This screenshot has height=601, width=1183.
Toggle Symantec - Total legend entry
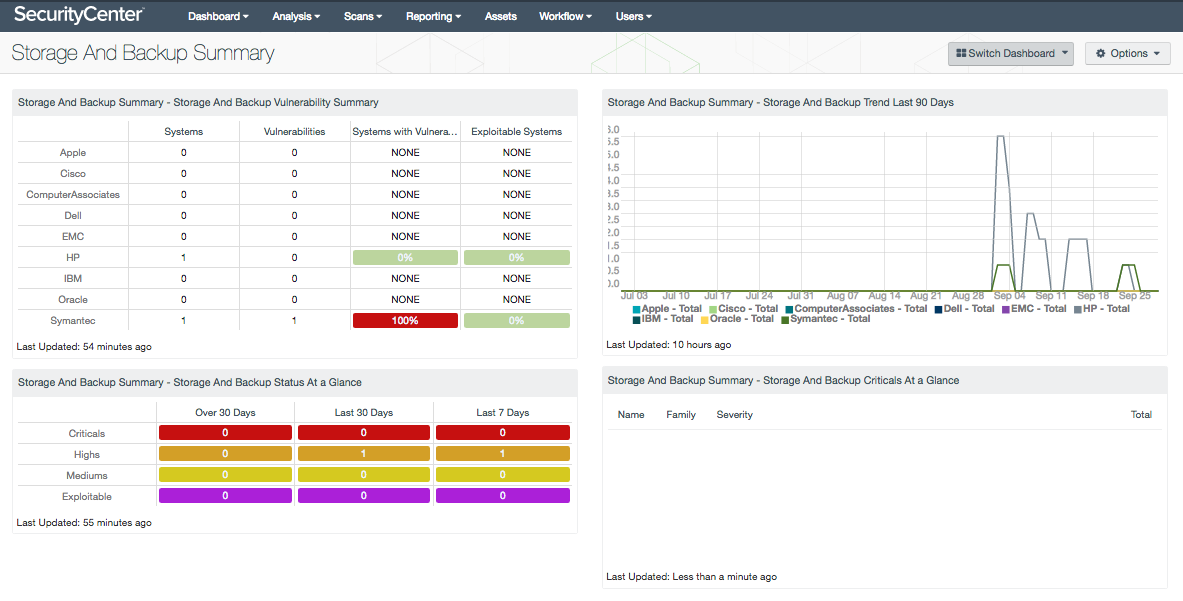825,319
